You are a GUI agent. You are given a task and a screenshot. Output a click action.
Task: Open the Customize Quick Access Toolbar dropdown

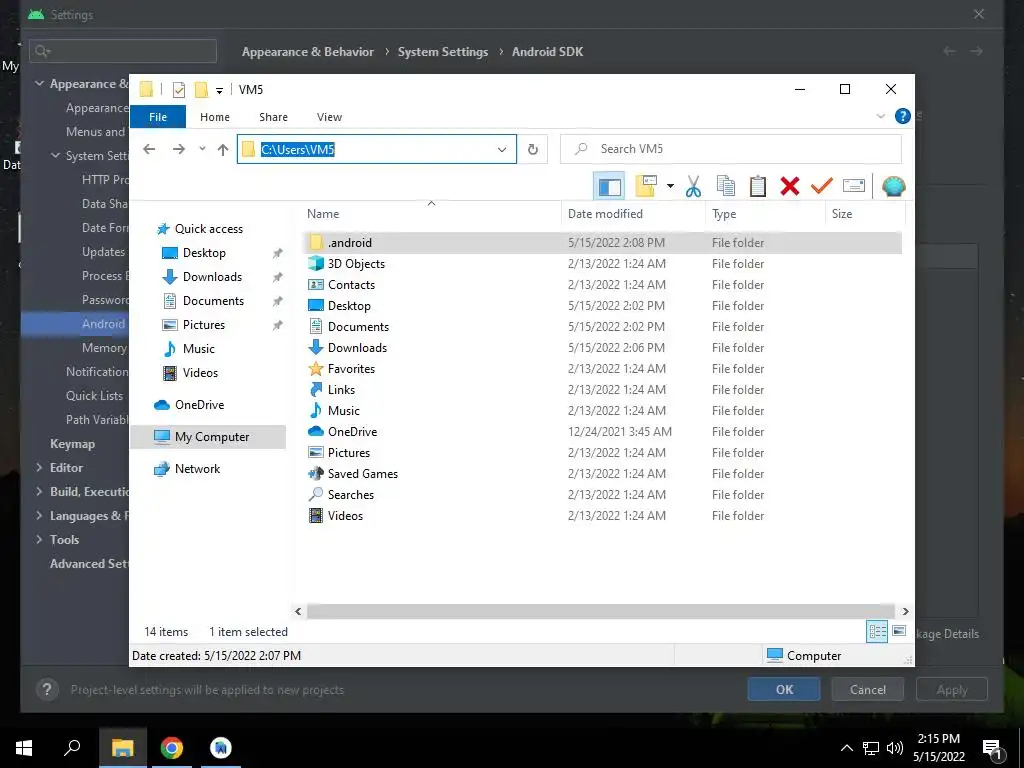pyautogui.click(x=219, y=90)
